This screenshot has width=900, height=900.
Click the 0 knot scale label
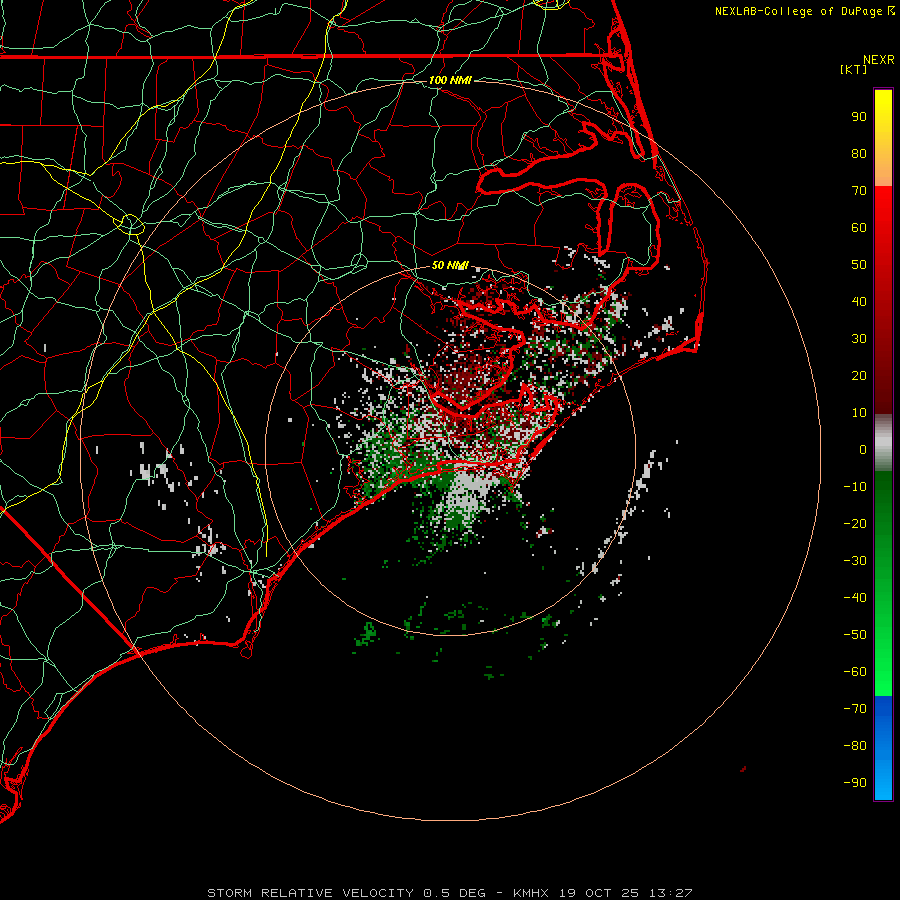(863, 450)
